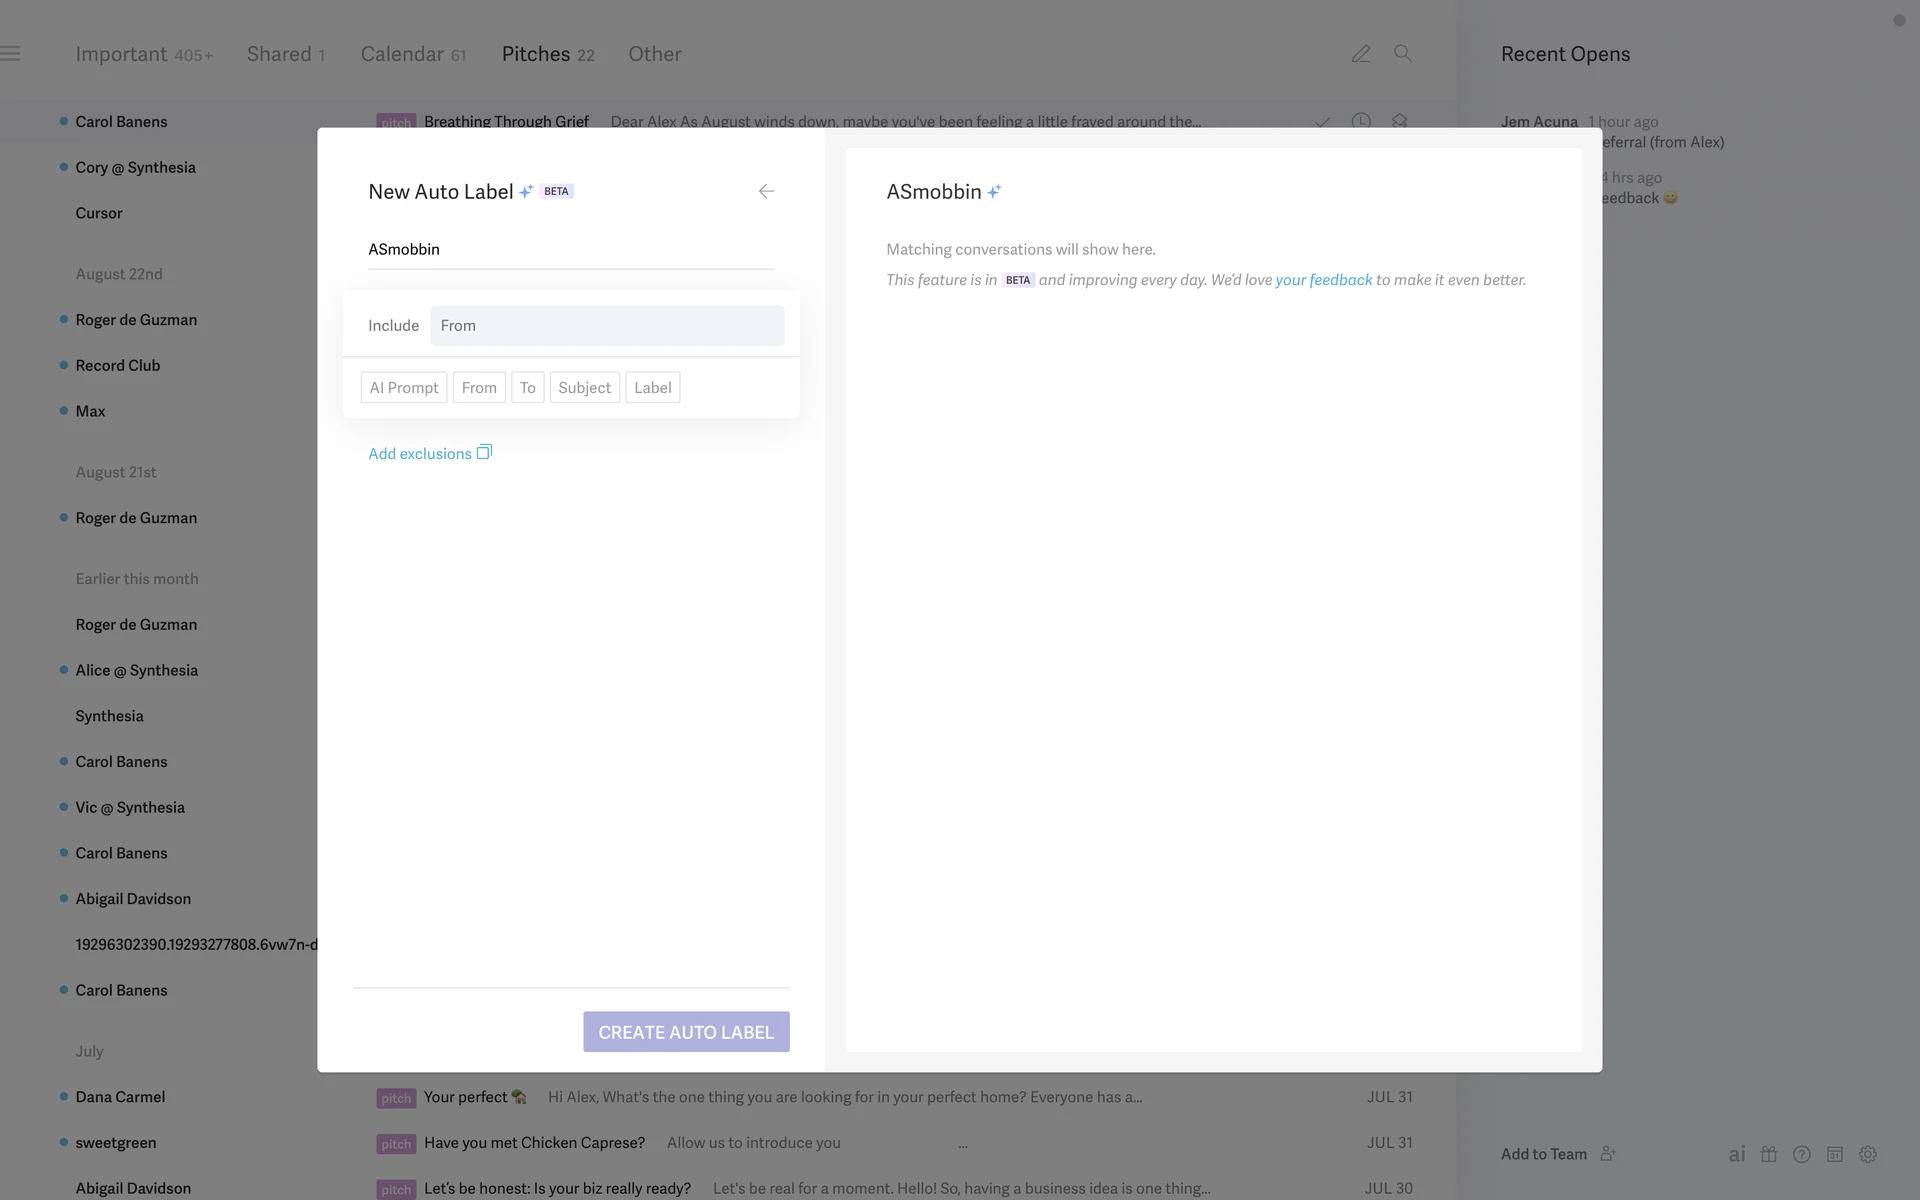Switch to the Calendar tab

(x=402, y=54)
